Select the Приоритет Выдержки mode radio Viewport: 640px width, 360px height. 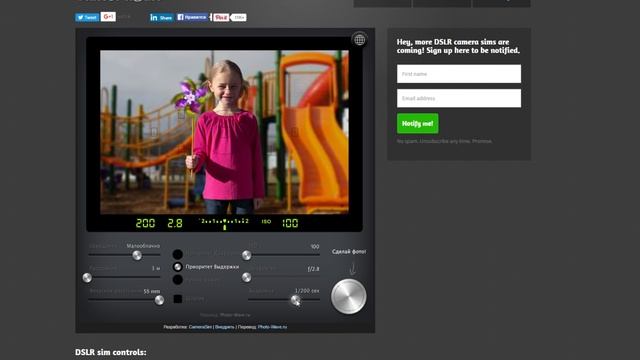[178, 267]
